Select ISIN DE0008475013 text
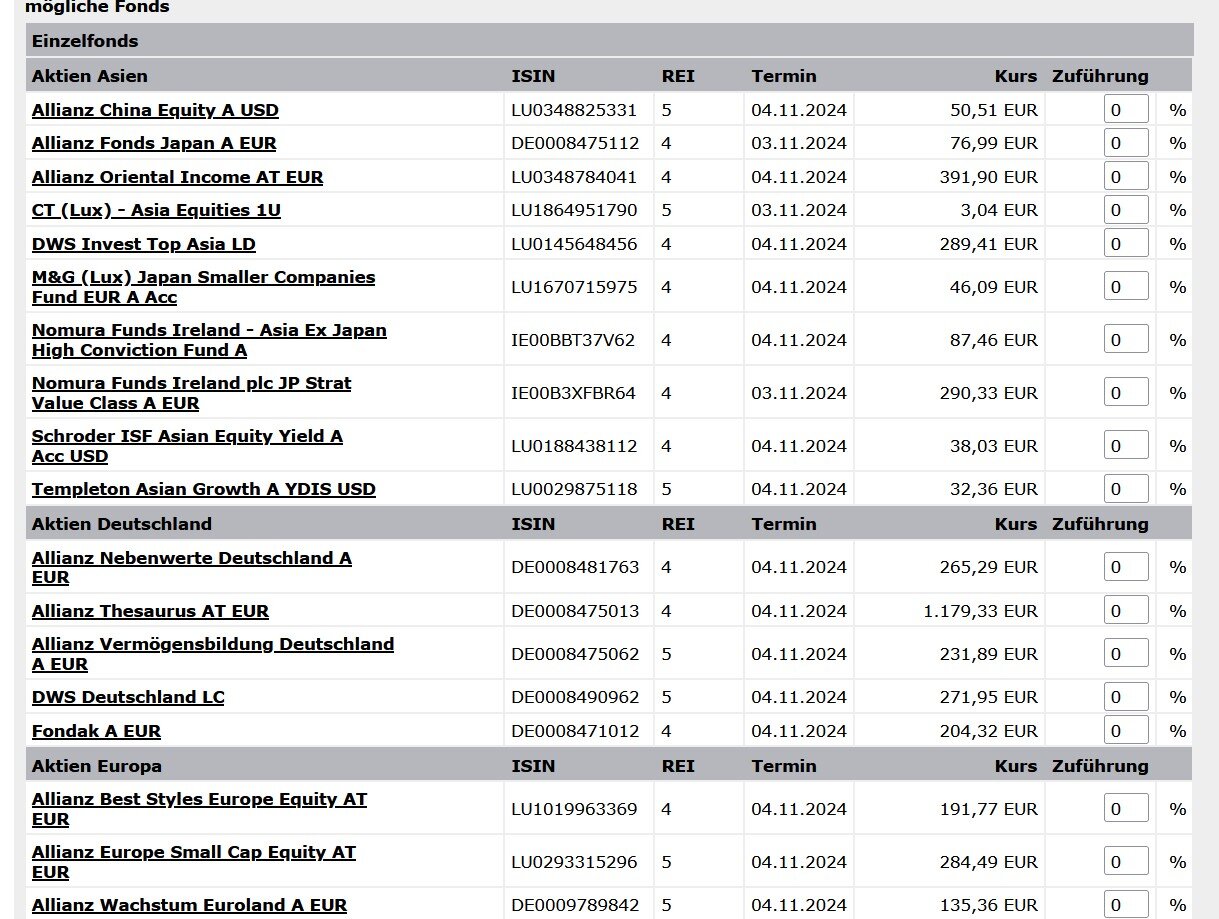The height and width of the screenshot is (919, 1219). 575,611
